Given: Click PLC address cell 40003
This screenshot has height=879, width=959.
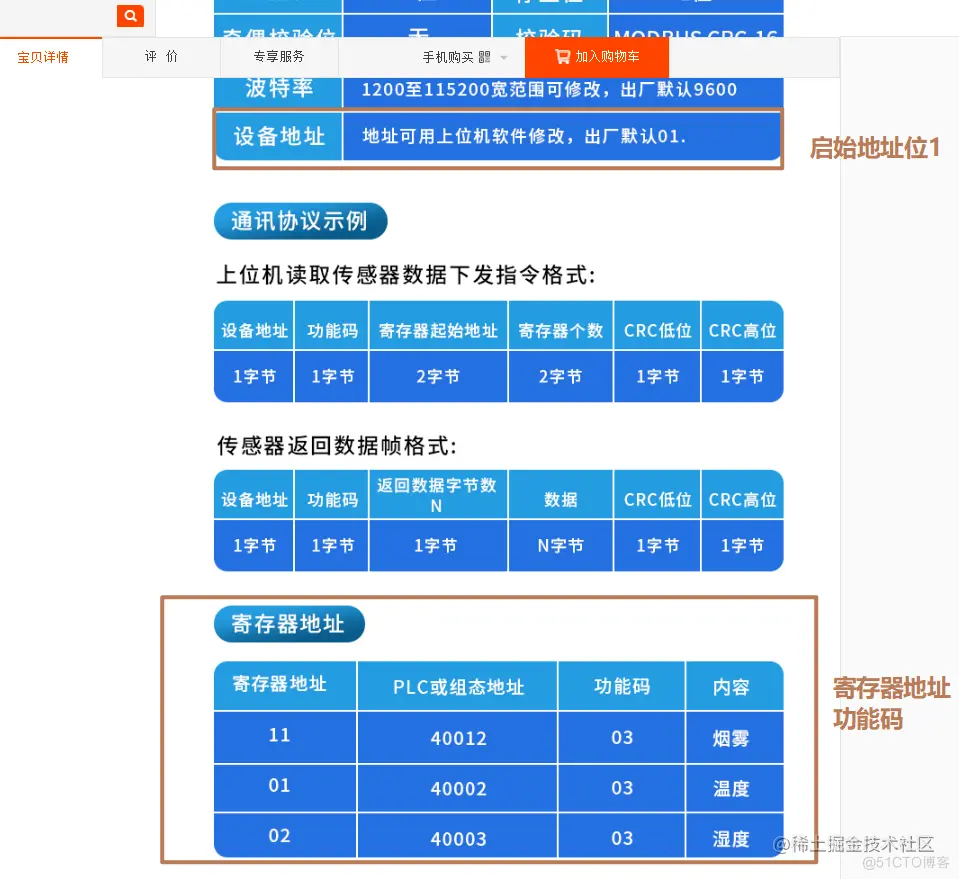Looking at the screenshot, I should tap(457, 837).
